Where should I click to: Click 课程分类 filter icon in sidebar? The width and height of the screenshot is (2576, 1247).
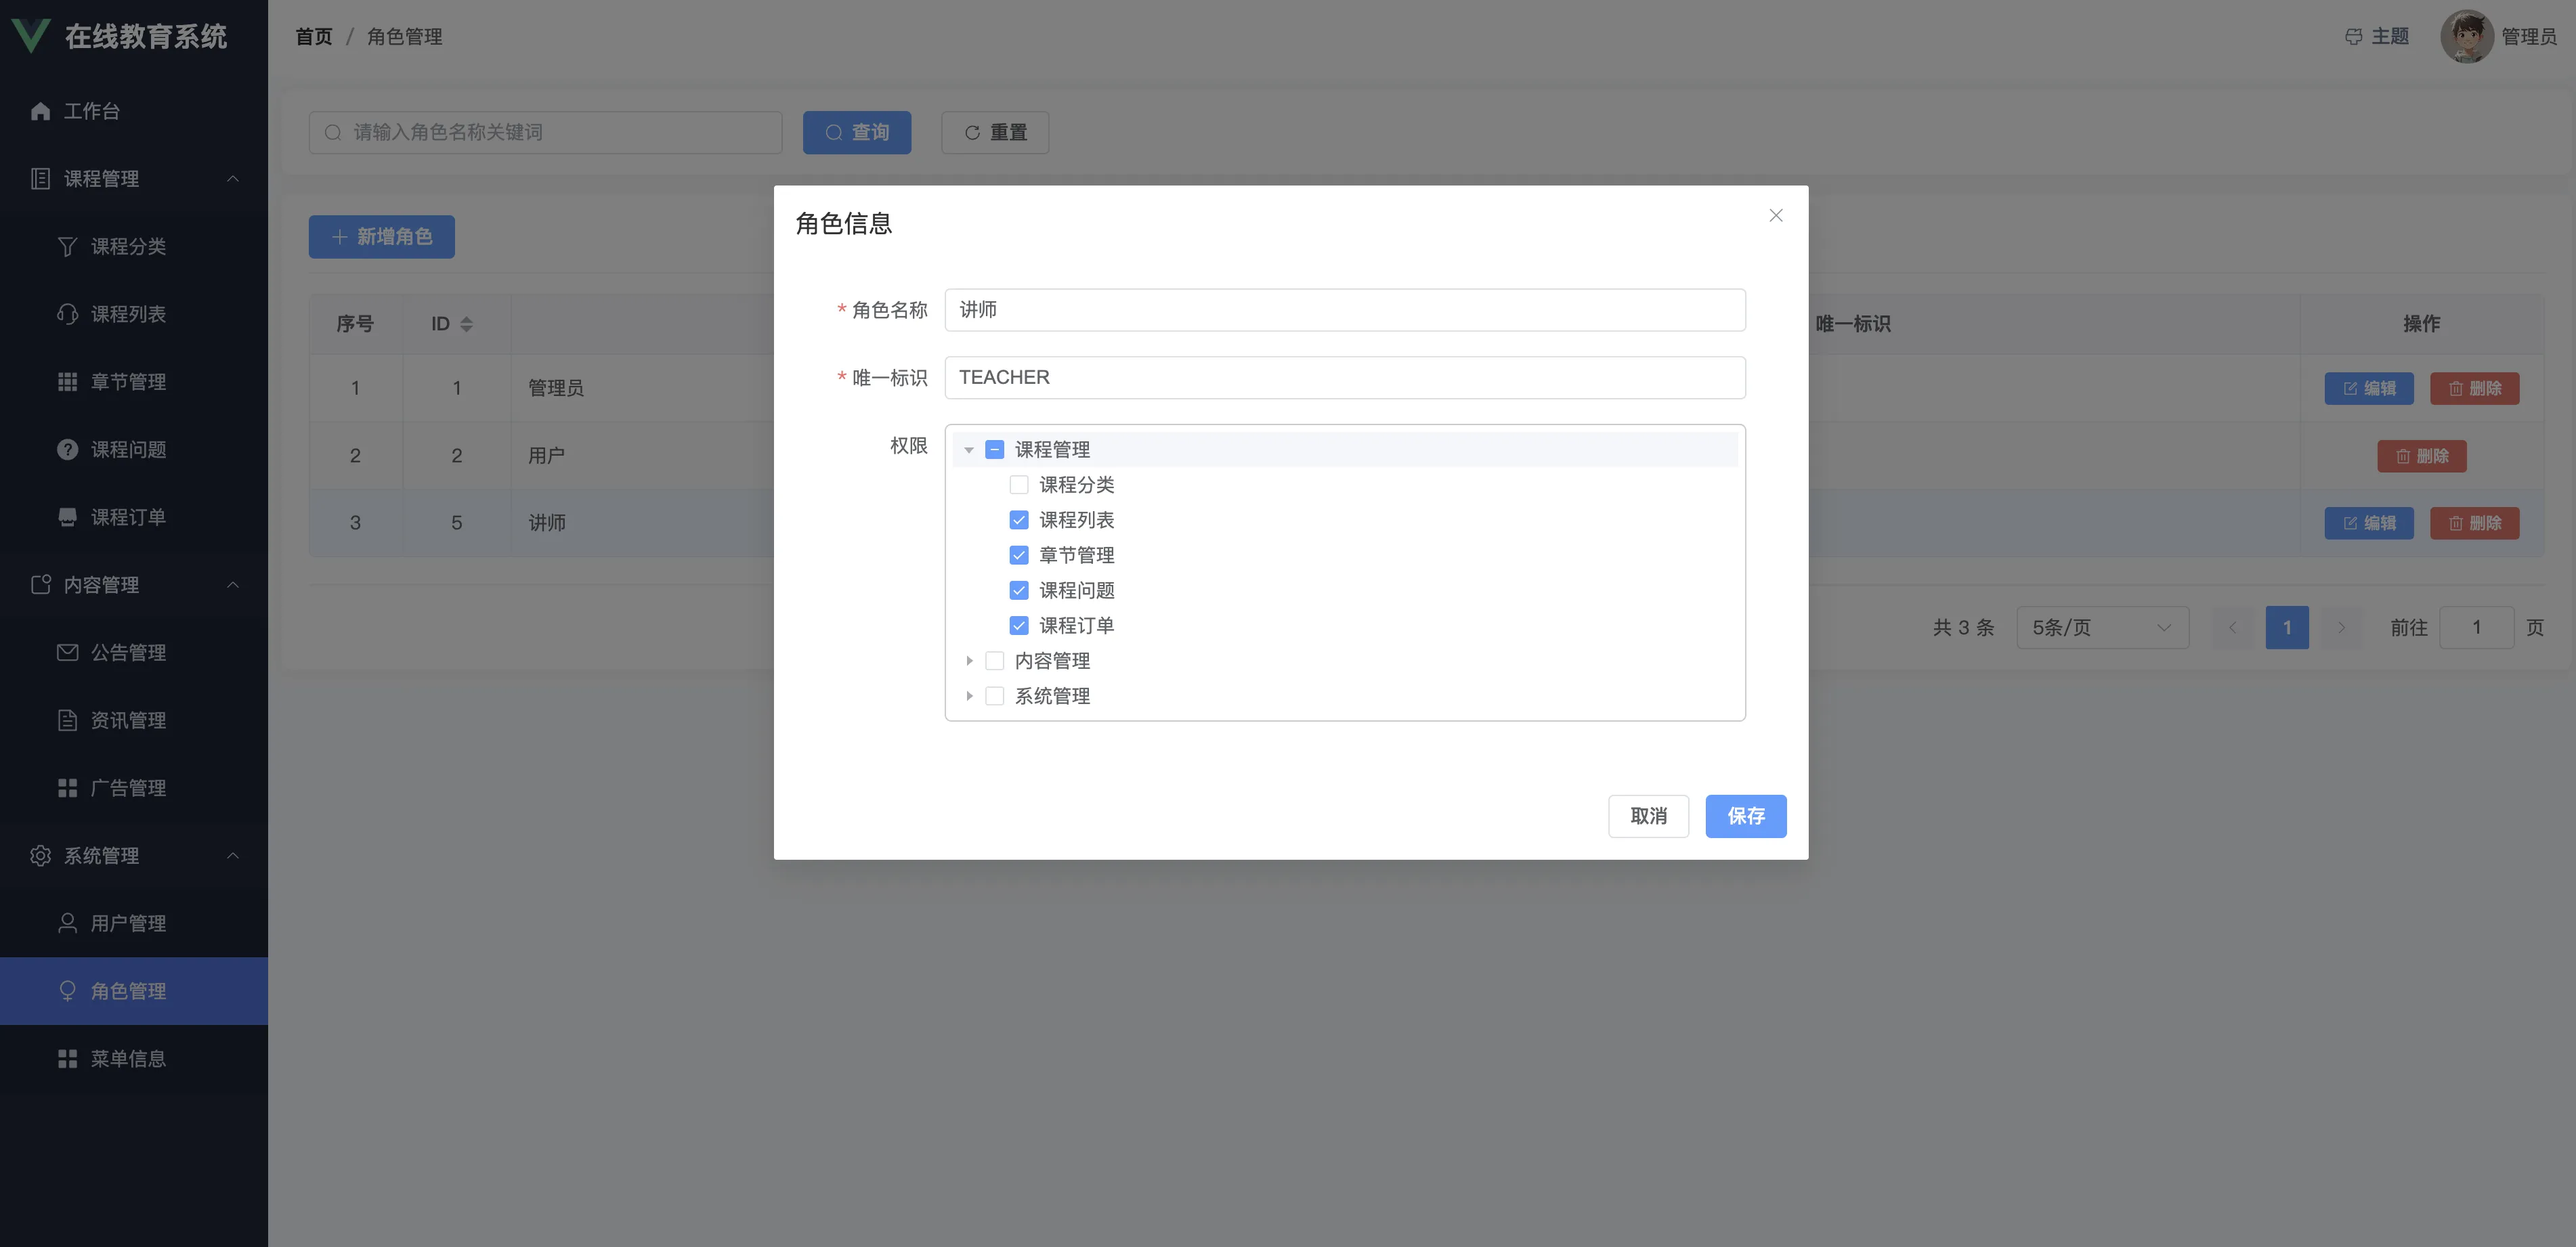pos(67,246)
